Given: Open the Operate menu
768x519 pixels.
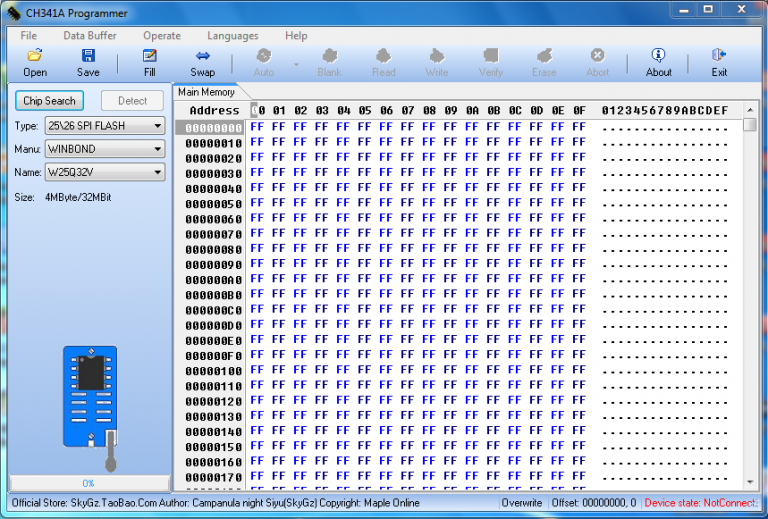Looking at the screenshot, I should [162, 36].
